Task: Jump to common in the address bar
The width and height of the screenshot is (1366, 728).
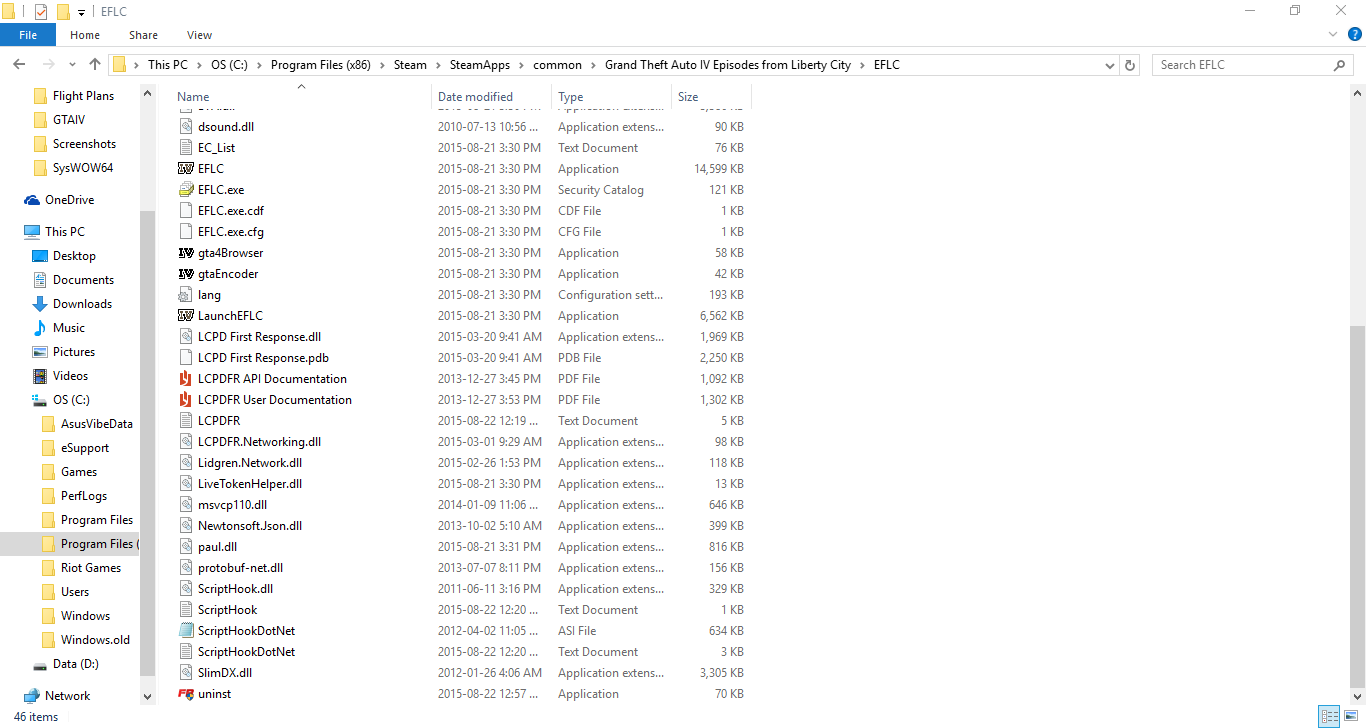Action: (x=557, y=65)
